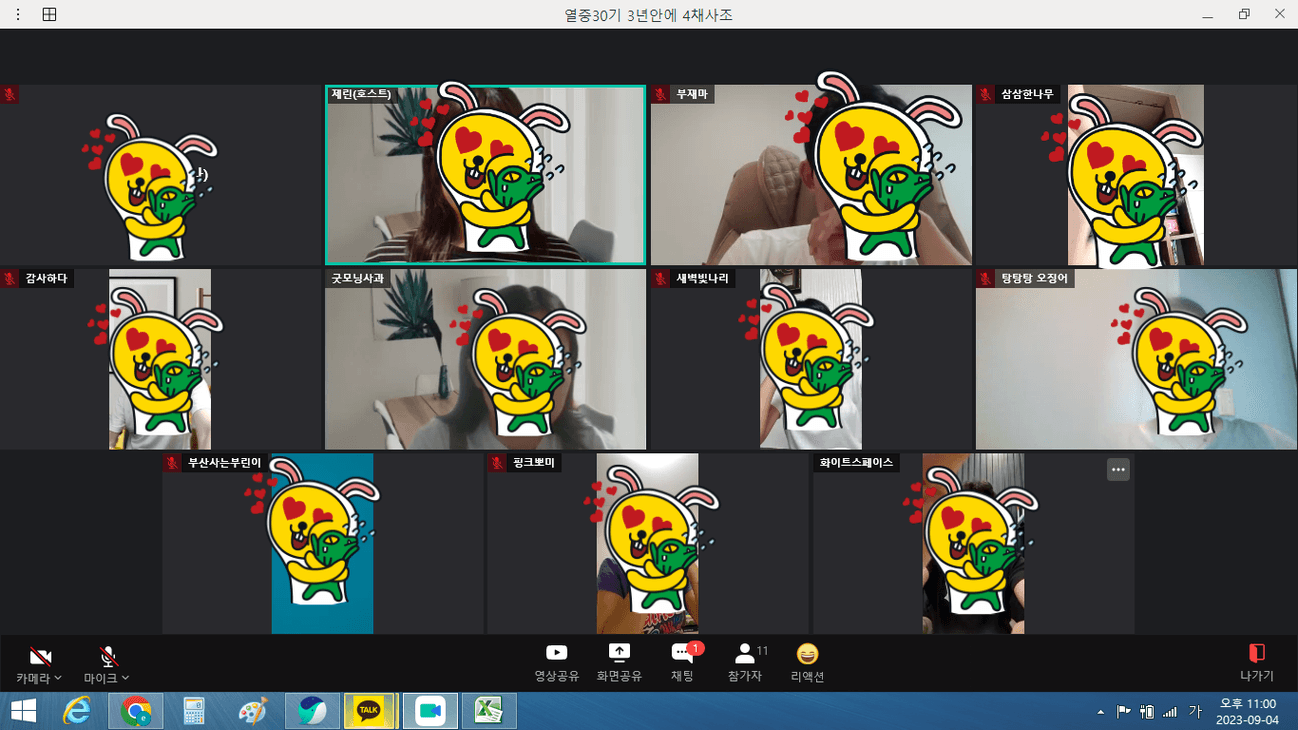Switch to Excel in the taskbar
Screen dimensions: 1298x730
point(489,711)
